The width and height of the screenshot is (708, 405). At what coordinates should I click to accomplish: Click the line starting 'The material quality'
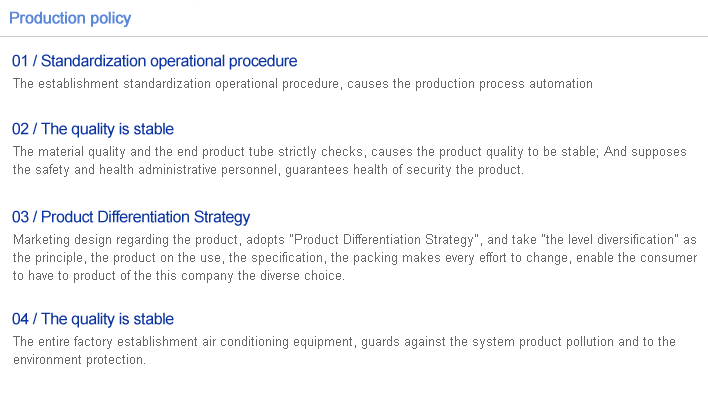click(x=349, y=152)
